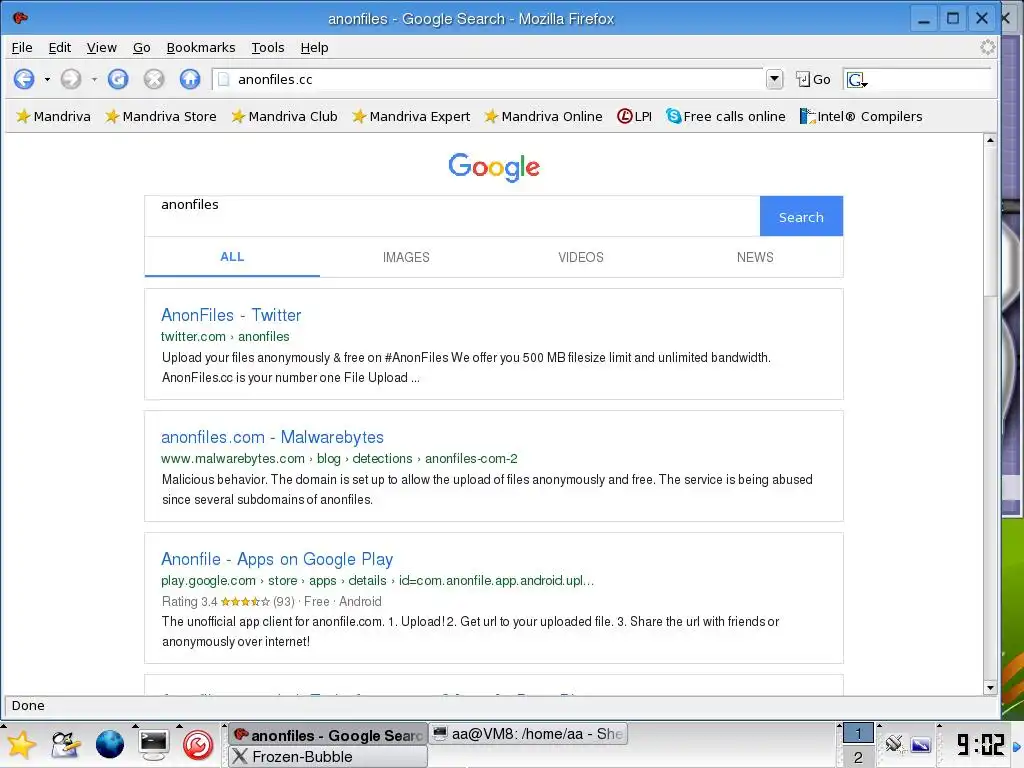Click the Rating 3.4 stars line
Viewport: 1024px width, 768px height.
pyautogui.click(x=271, y=601)
